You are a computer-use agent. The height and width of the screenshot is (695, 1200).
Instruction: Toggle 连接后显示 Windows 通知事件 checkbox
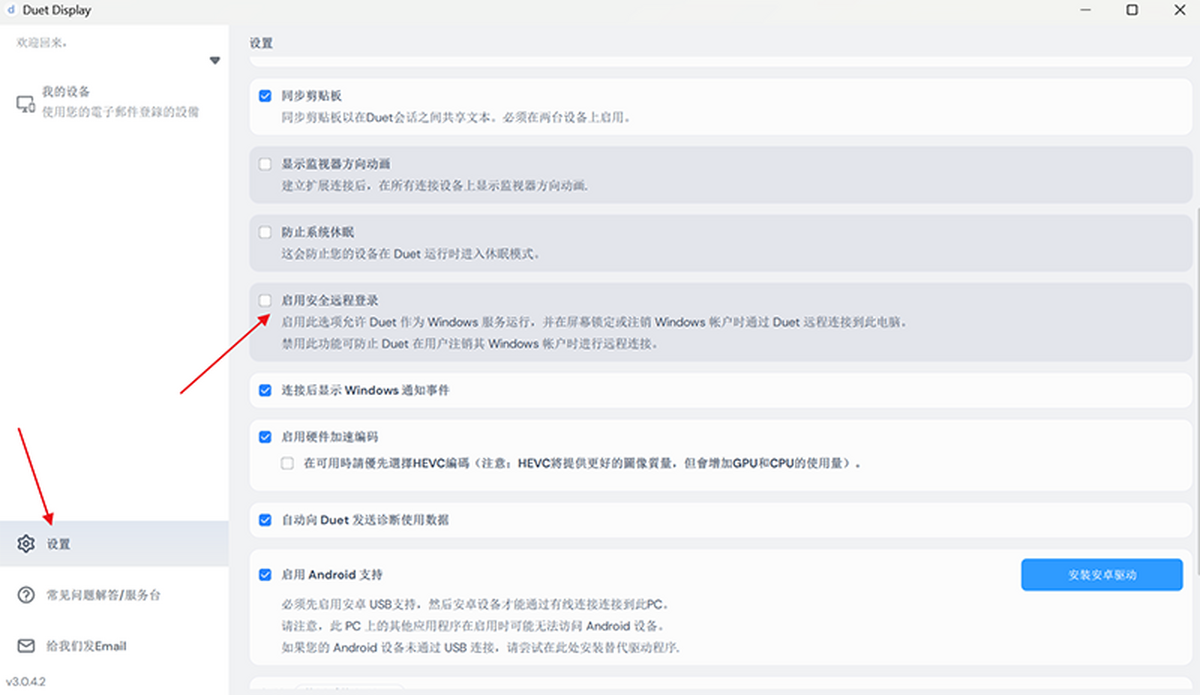(265, 390)
